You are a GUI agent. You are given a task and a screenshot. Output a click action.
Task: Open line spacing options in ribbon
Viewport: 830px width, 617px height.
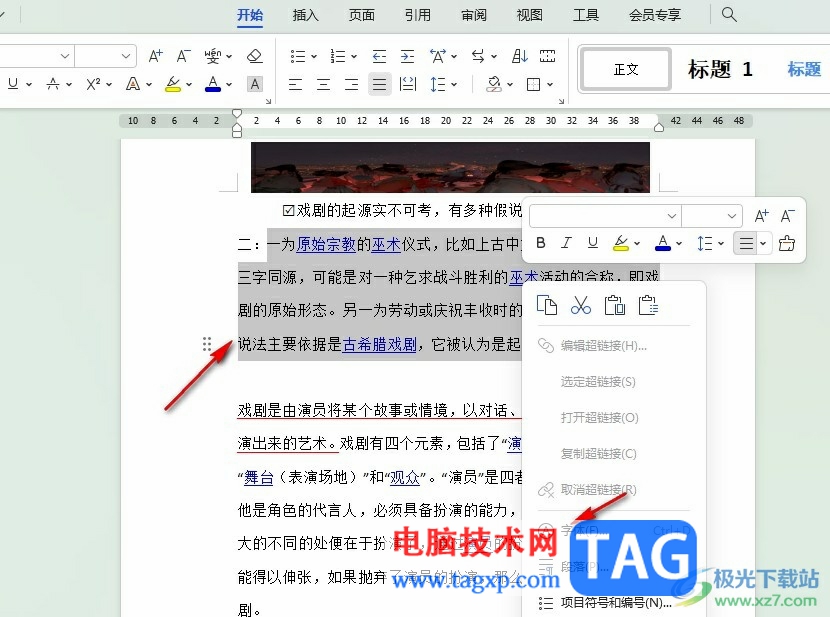[x=438, y=84]
